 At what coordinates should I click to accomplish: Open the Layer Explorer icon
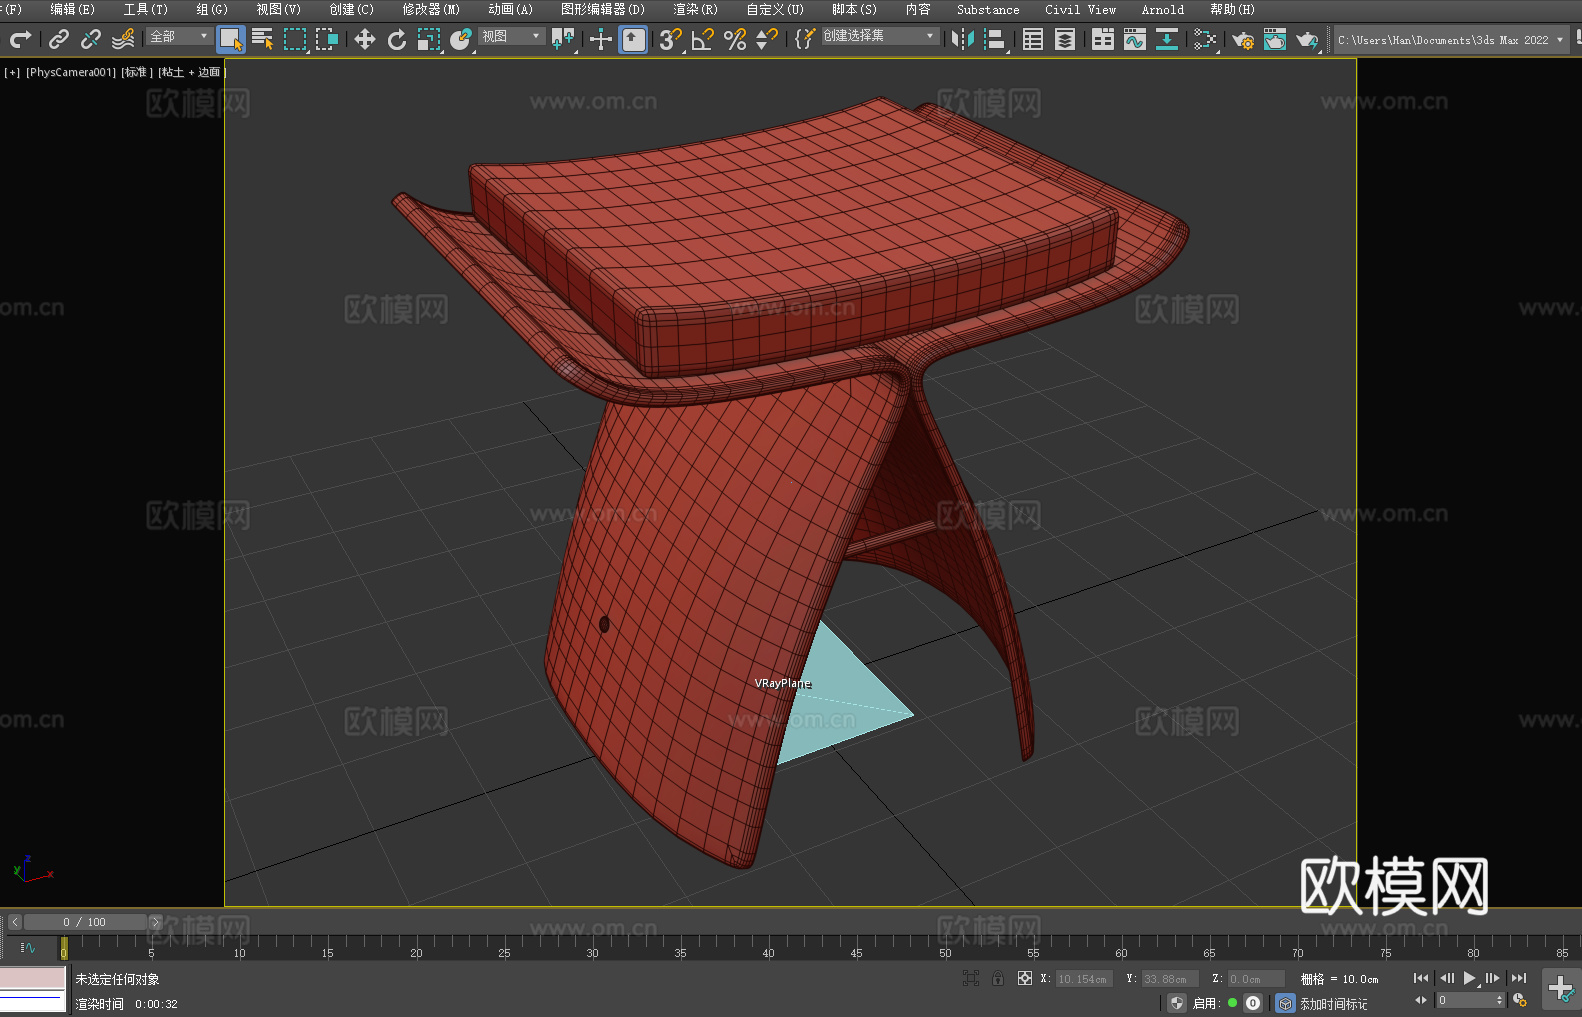coord(1065,39)
